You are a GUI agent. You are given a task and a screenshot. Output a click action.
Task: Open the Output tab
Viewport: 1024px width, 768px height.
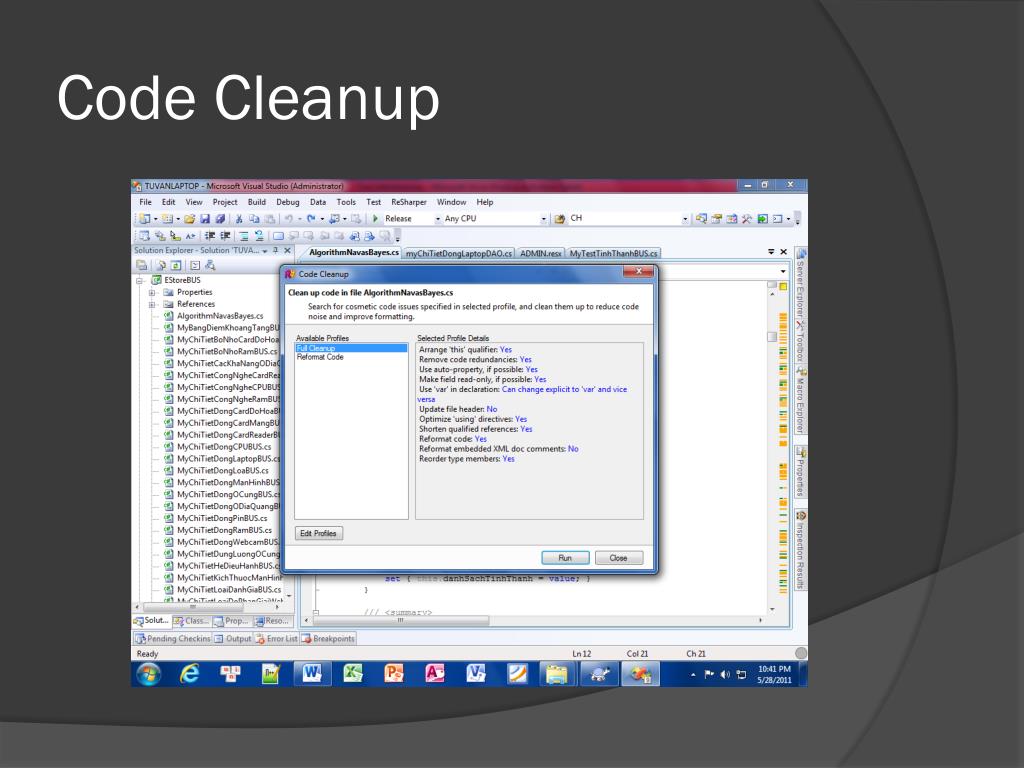[233, 639]
